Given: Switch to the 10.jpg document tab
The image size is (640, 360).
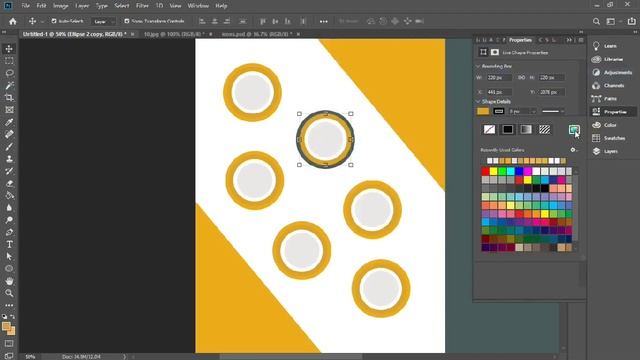Looking at the screenshot, I should coord(174,34).
